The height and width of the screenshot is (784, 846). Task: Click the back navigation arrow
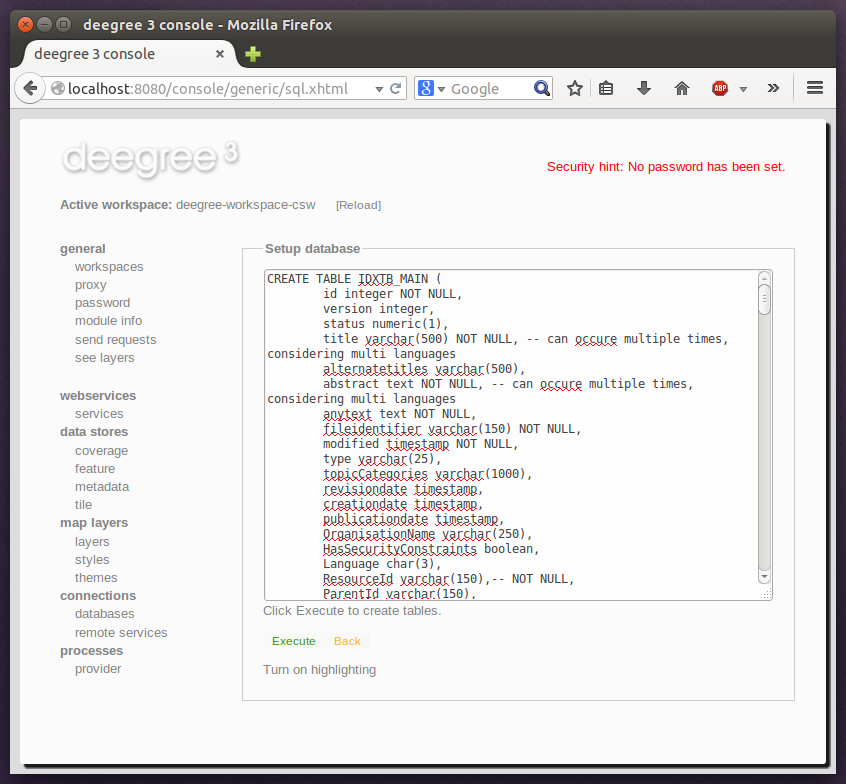(x=30, y=88)
